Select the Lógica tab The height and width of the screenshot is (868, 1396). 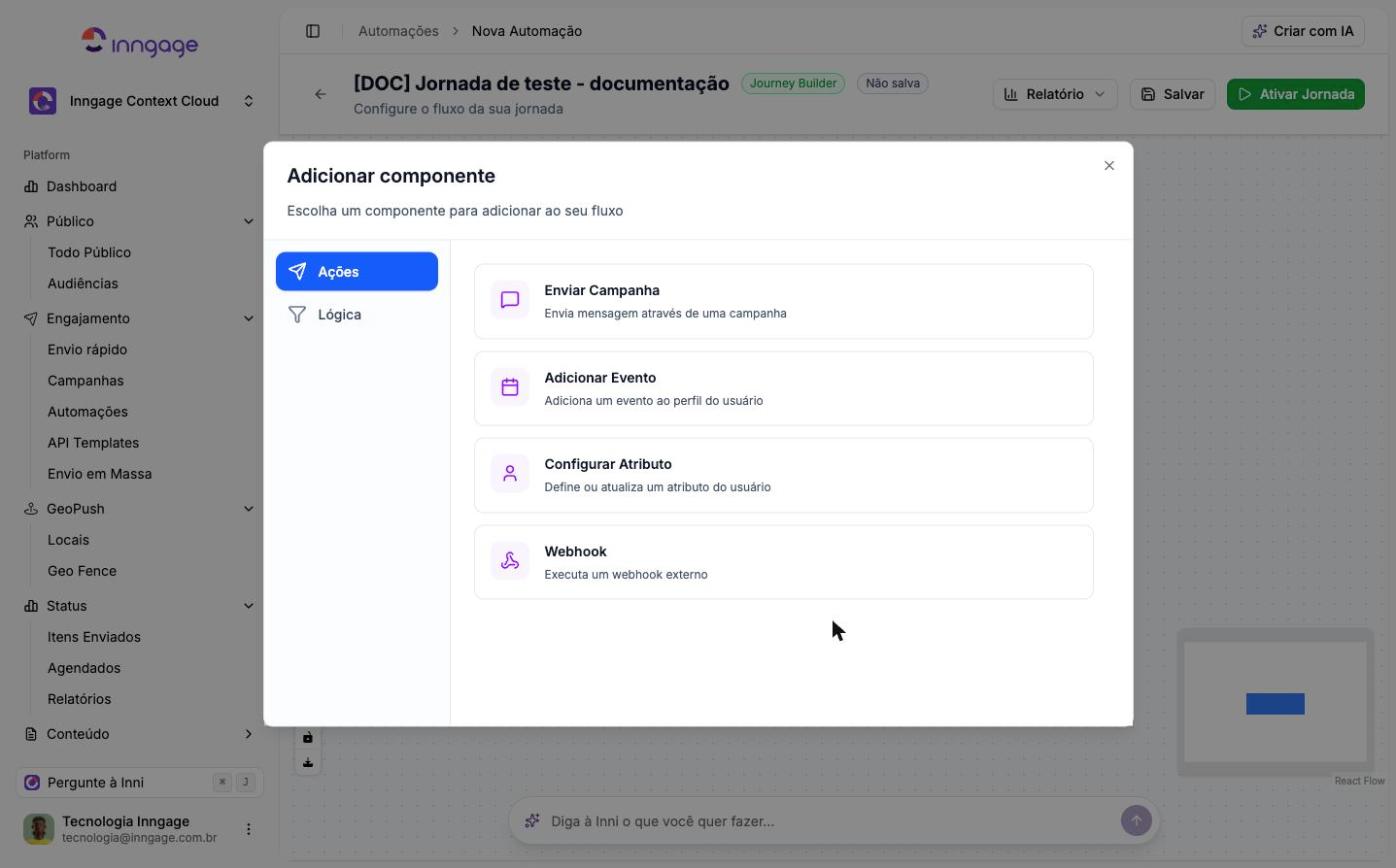pos(357,314)
